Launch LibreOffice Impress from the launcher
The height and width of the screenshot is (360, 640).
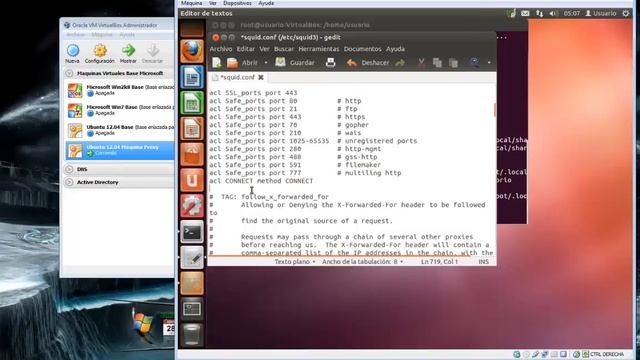192,128
